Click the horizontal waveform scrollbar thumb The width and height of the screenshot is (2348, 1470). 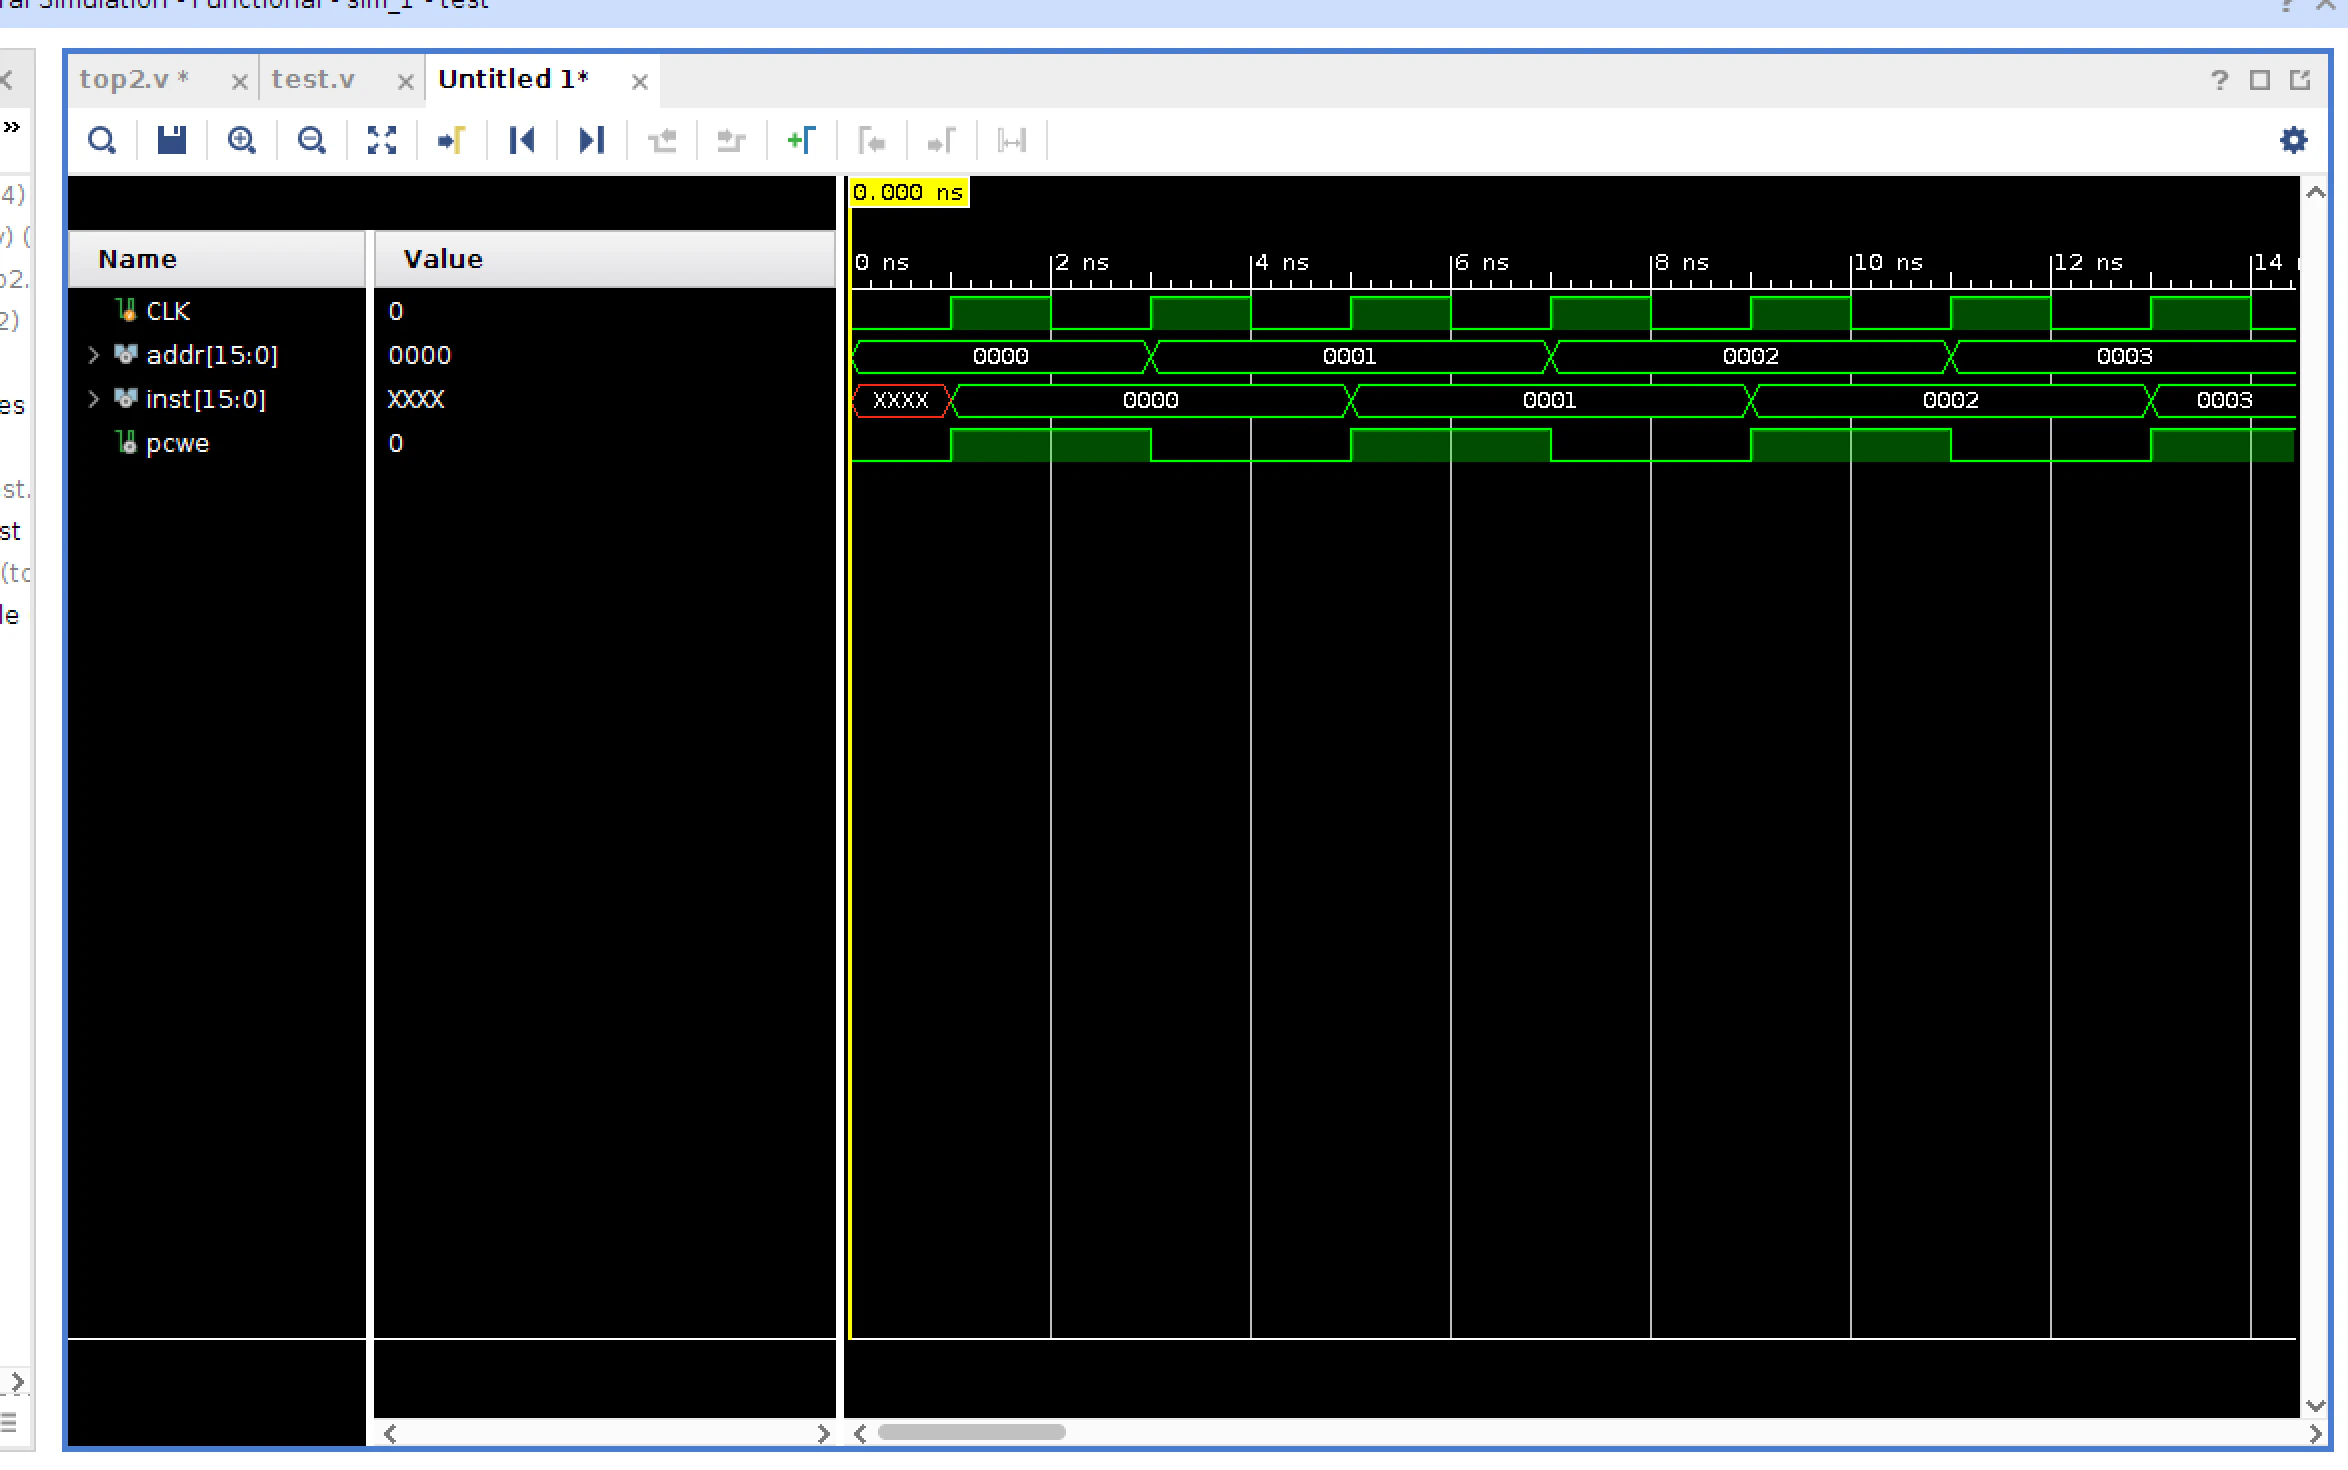(x=972, y=1432)
